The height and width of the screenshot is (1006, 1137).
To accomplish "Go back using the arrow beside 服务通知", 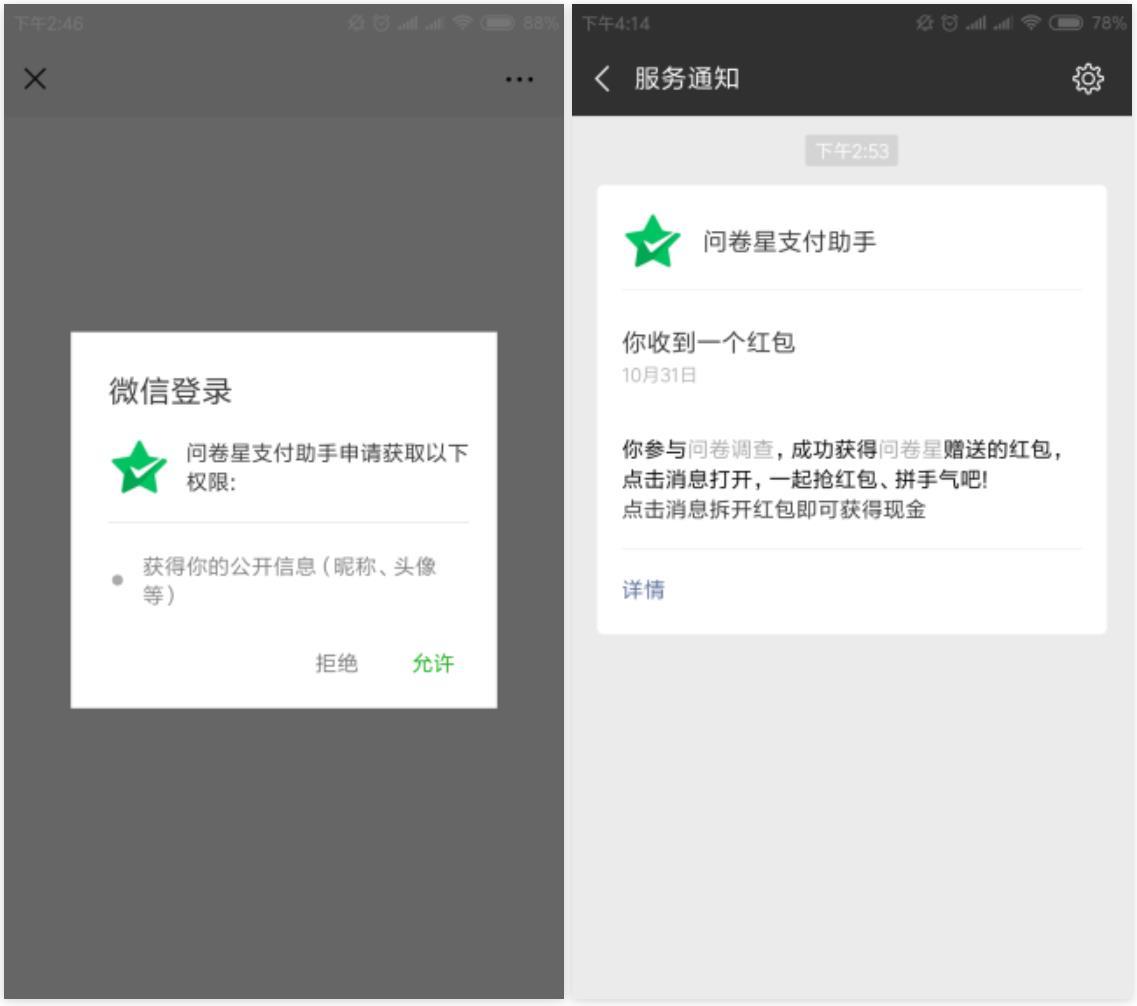I will [x=602, y=79].
